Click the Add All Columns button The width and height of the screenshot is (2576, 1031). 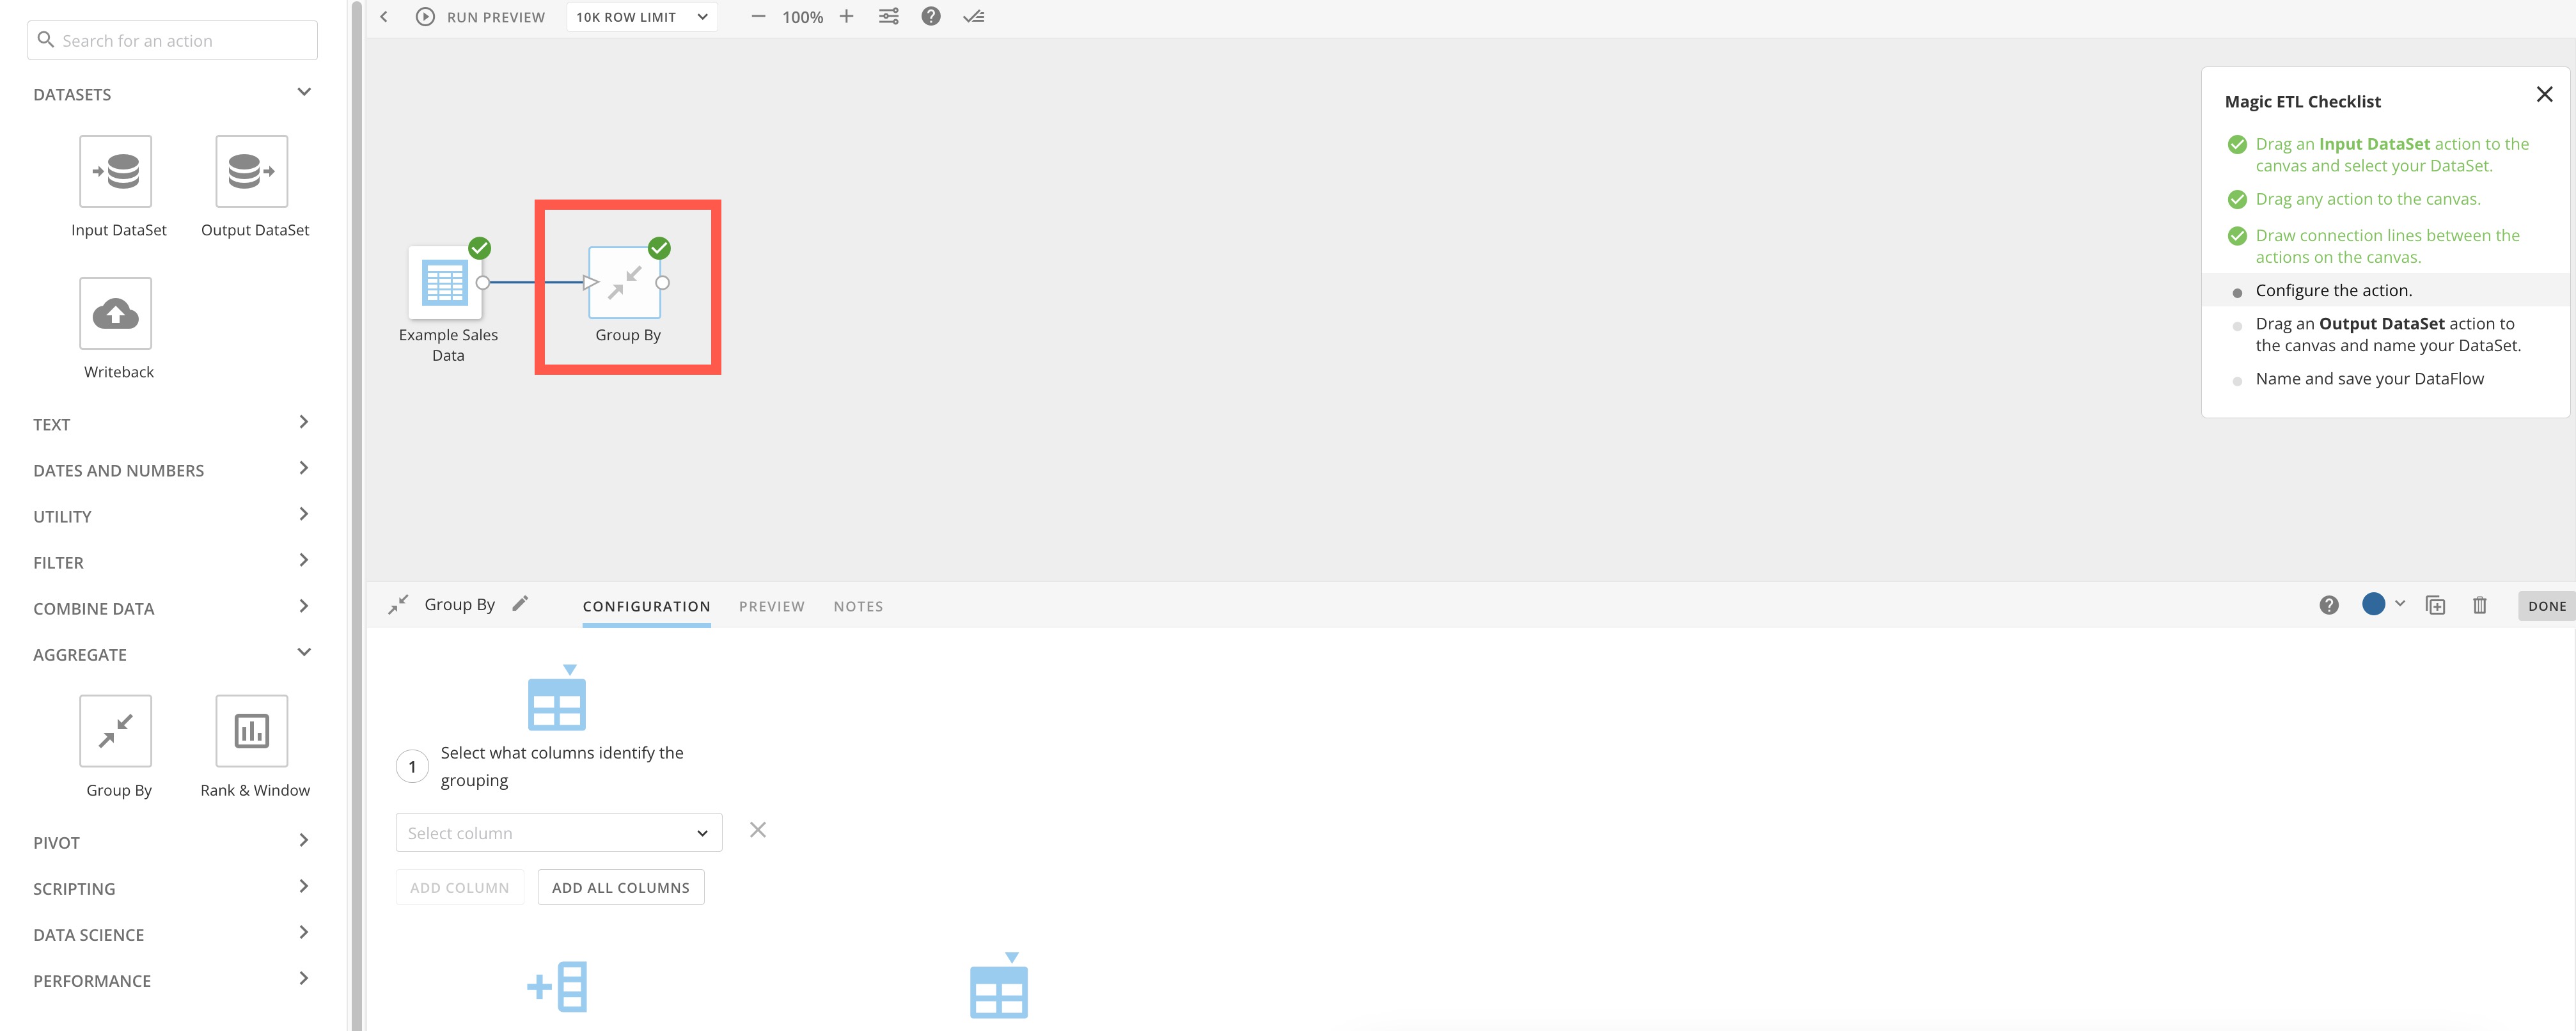[620, 887]
